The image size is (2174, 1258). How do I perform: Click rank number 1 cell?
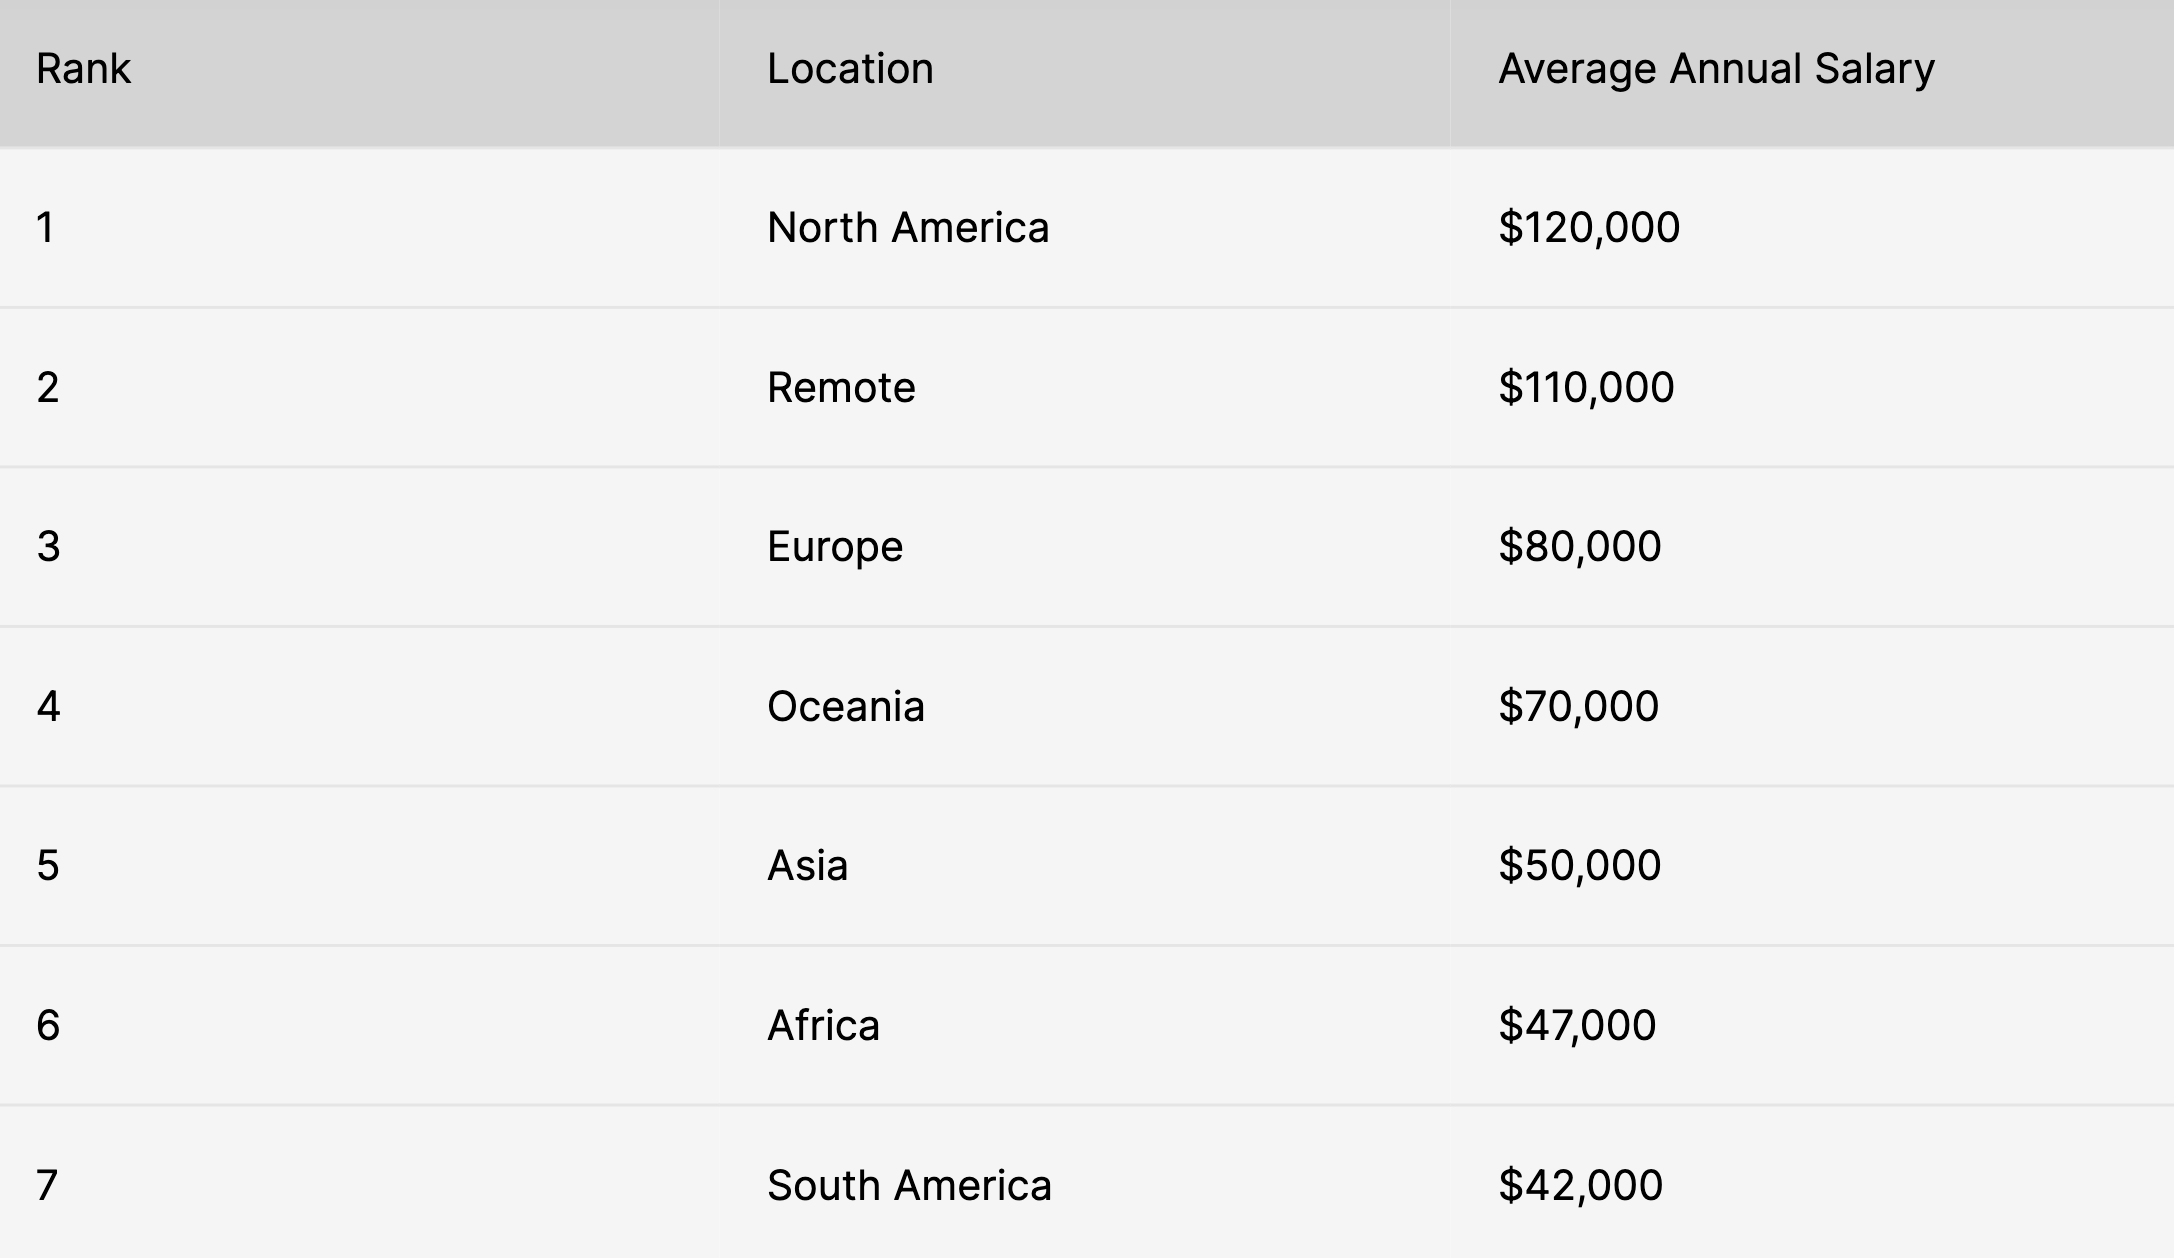[45, 228]
